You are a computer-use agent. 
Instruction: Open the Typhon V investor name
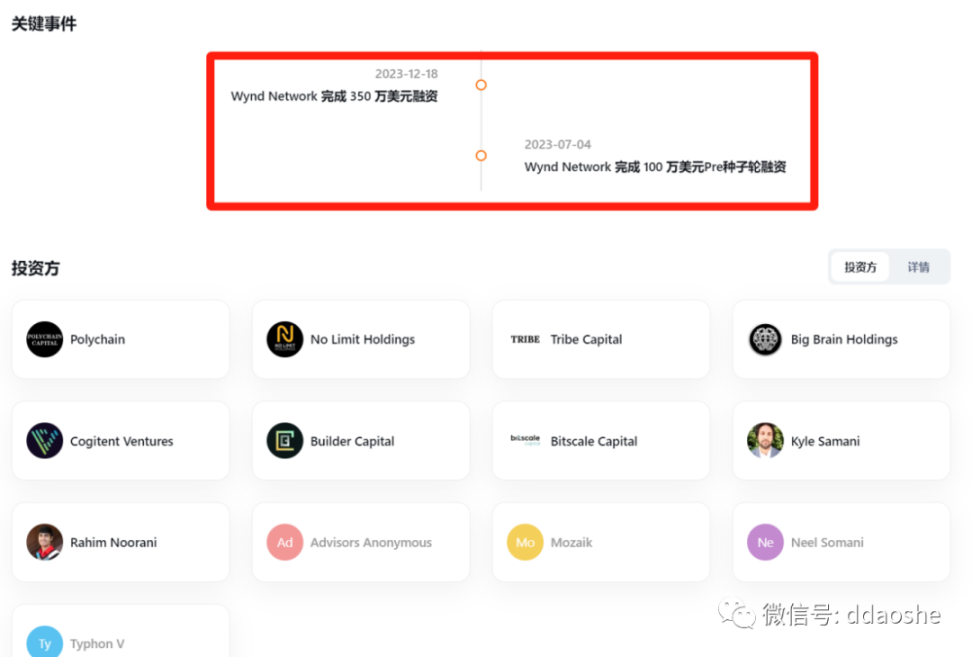click(97, 643)
